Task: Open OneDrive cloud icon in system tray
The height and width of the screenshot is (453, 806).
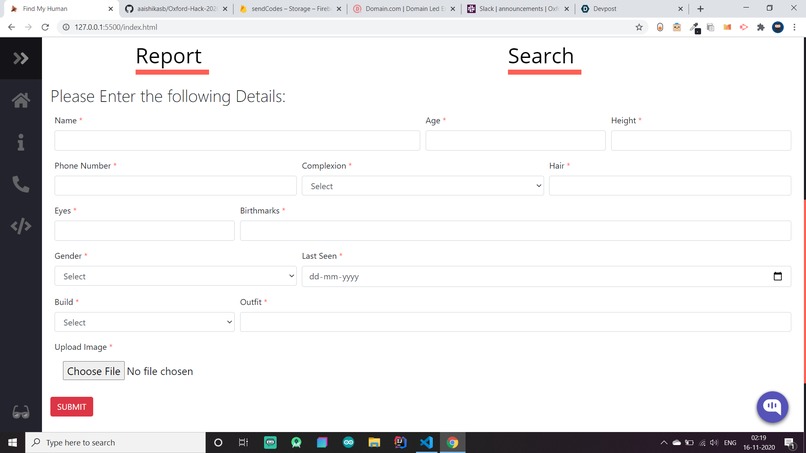Action: click(676, 442)
